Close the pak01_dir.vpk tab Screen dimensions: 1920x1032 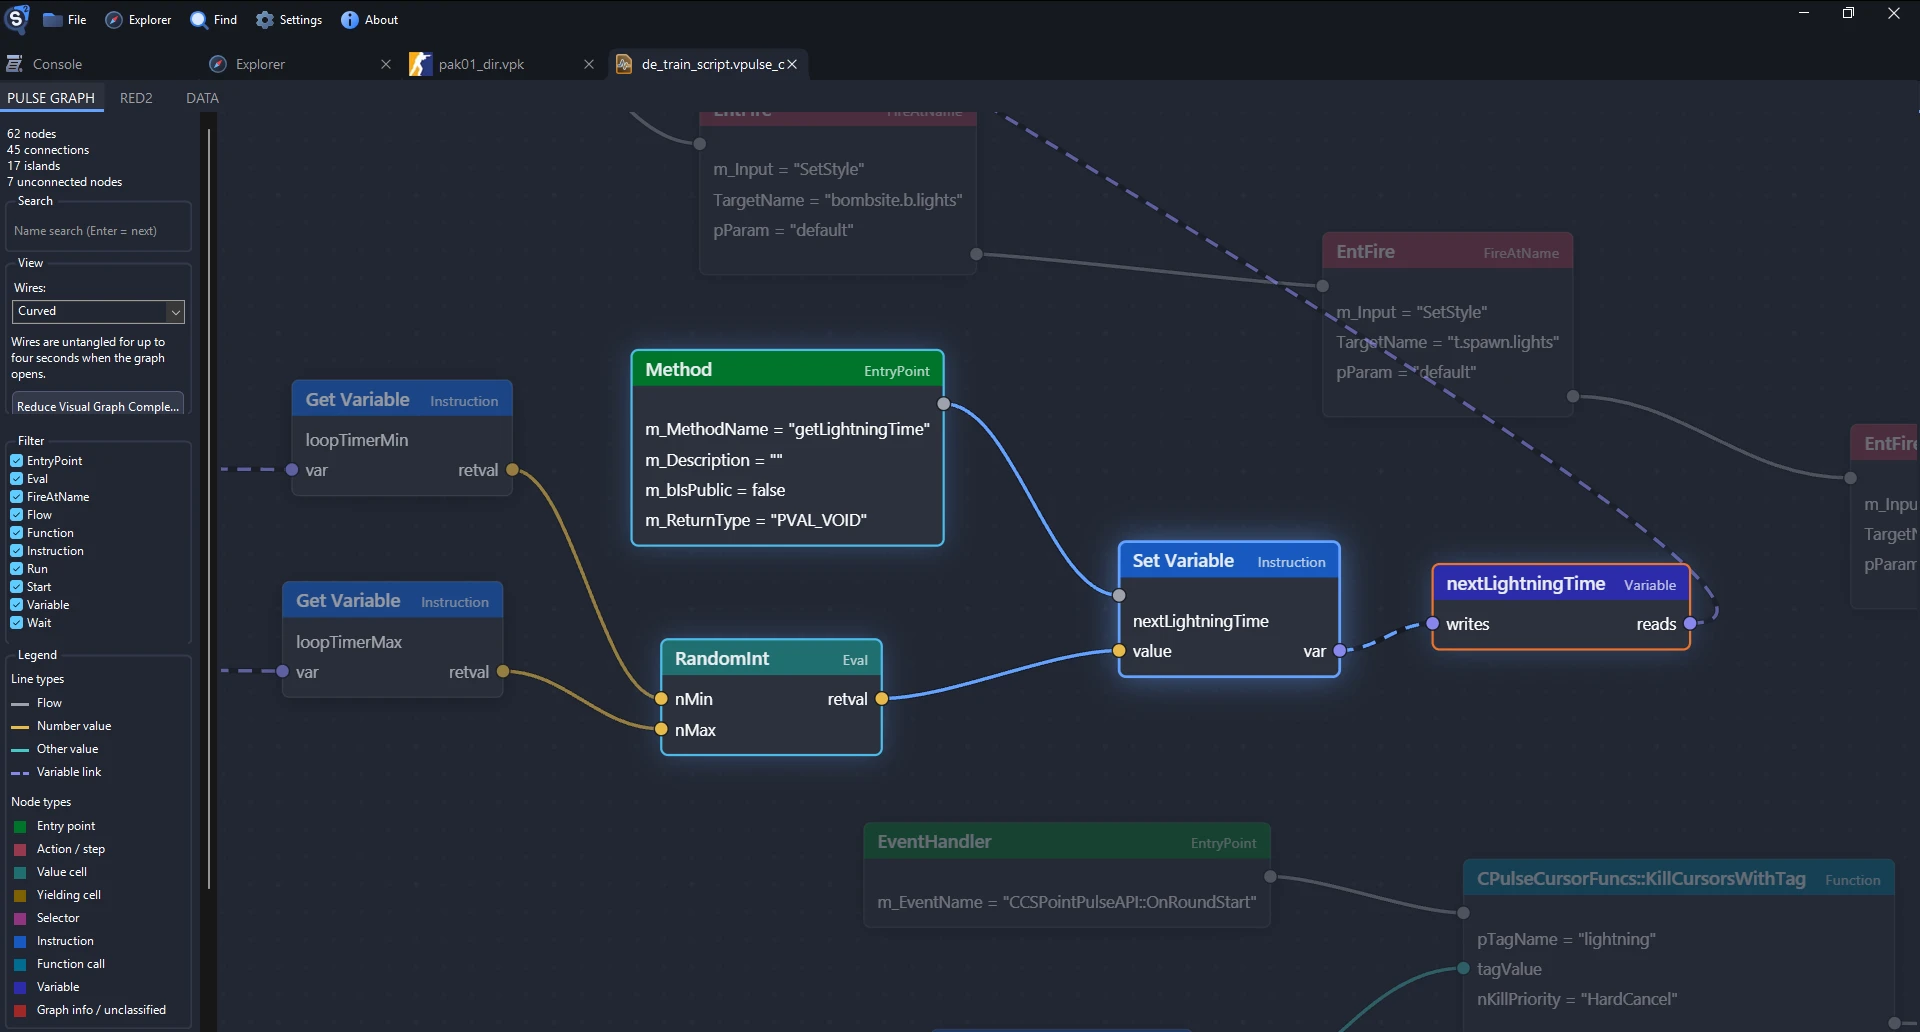pos(589,64)
